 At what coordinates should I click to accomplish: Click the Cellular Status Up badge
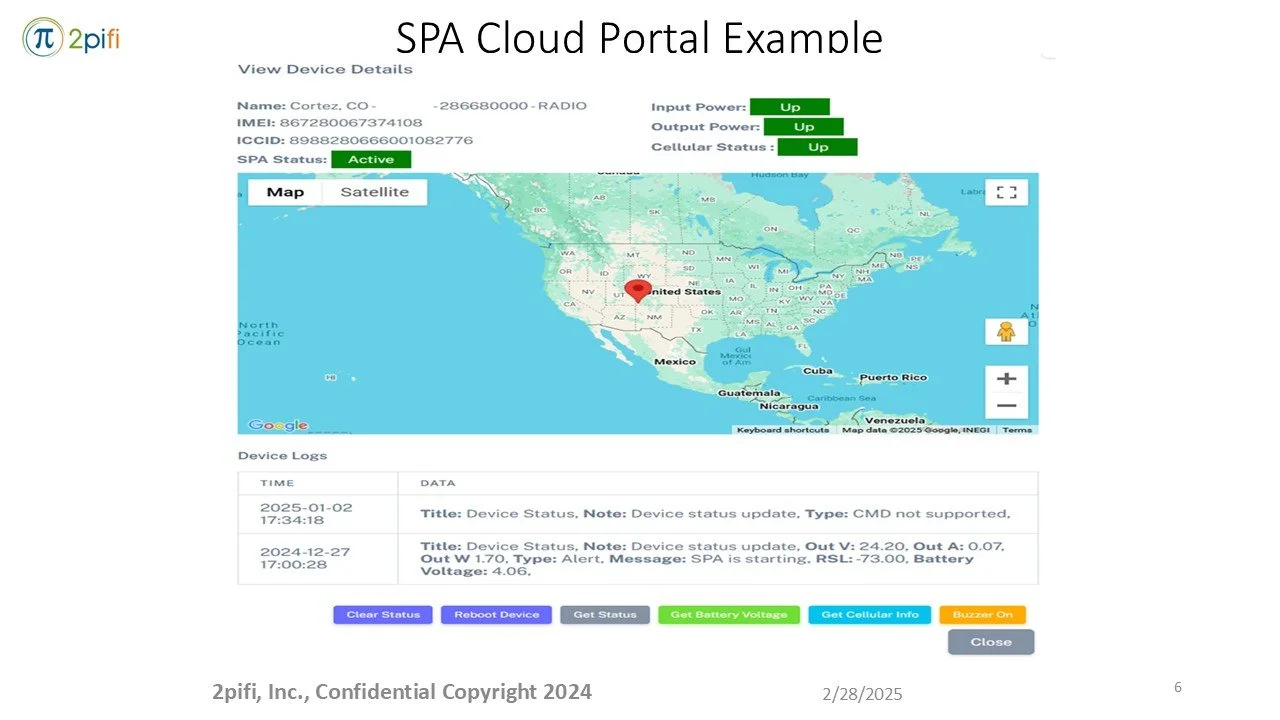pyautogui.click(x=818, y=147)
